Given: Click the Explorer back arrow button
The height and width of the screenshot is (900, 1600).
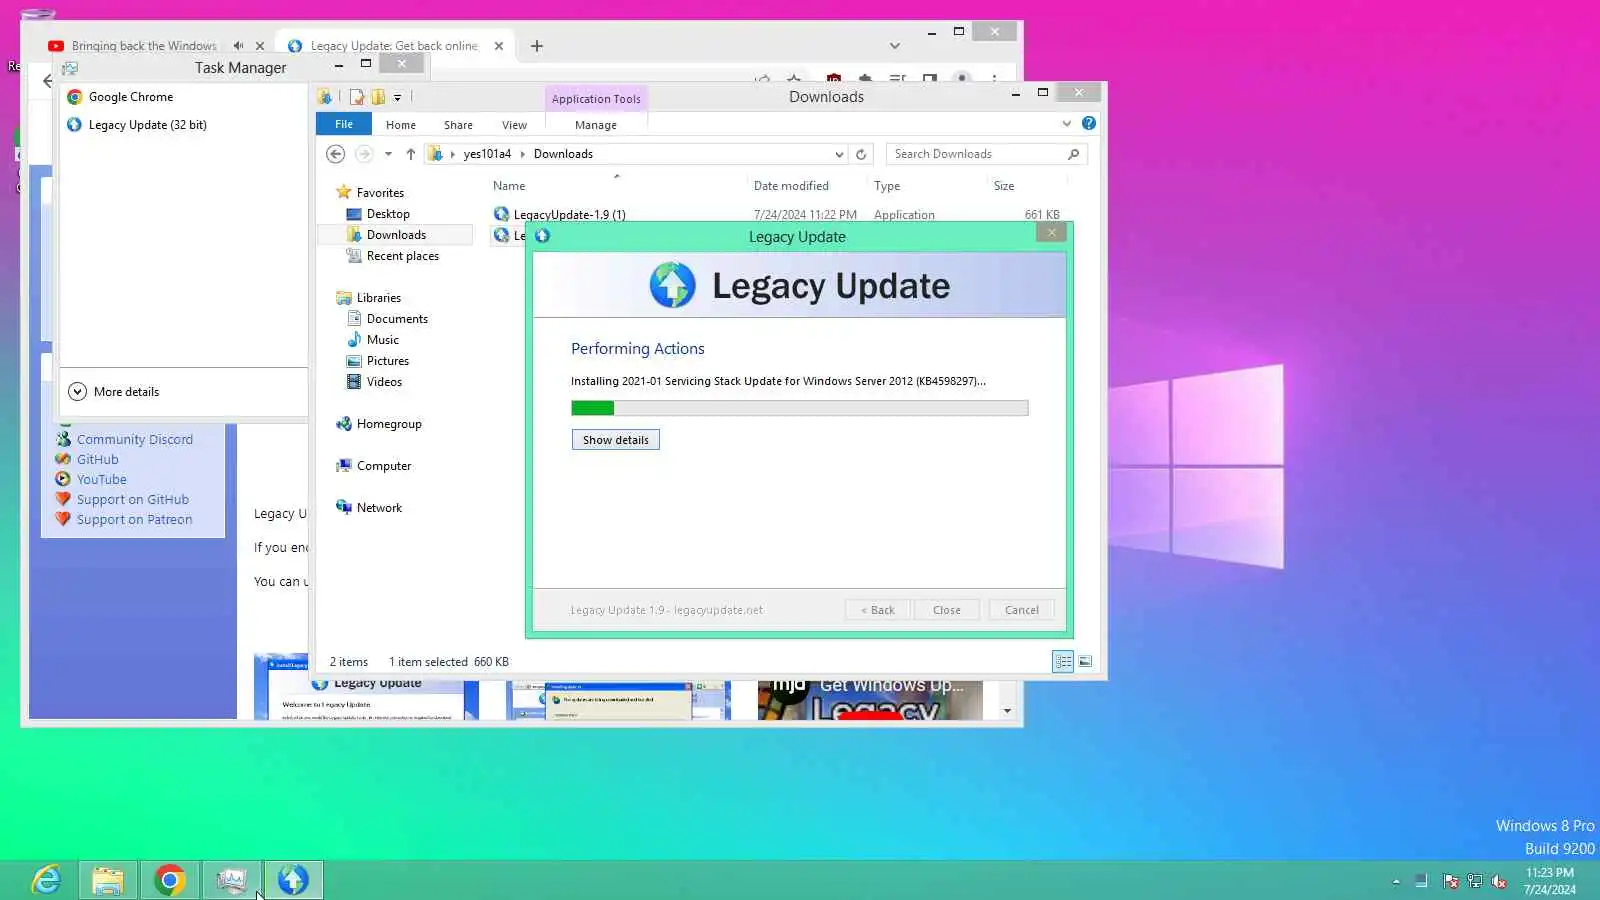Looking at the screenshot, I should 336,154.
